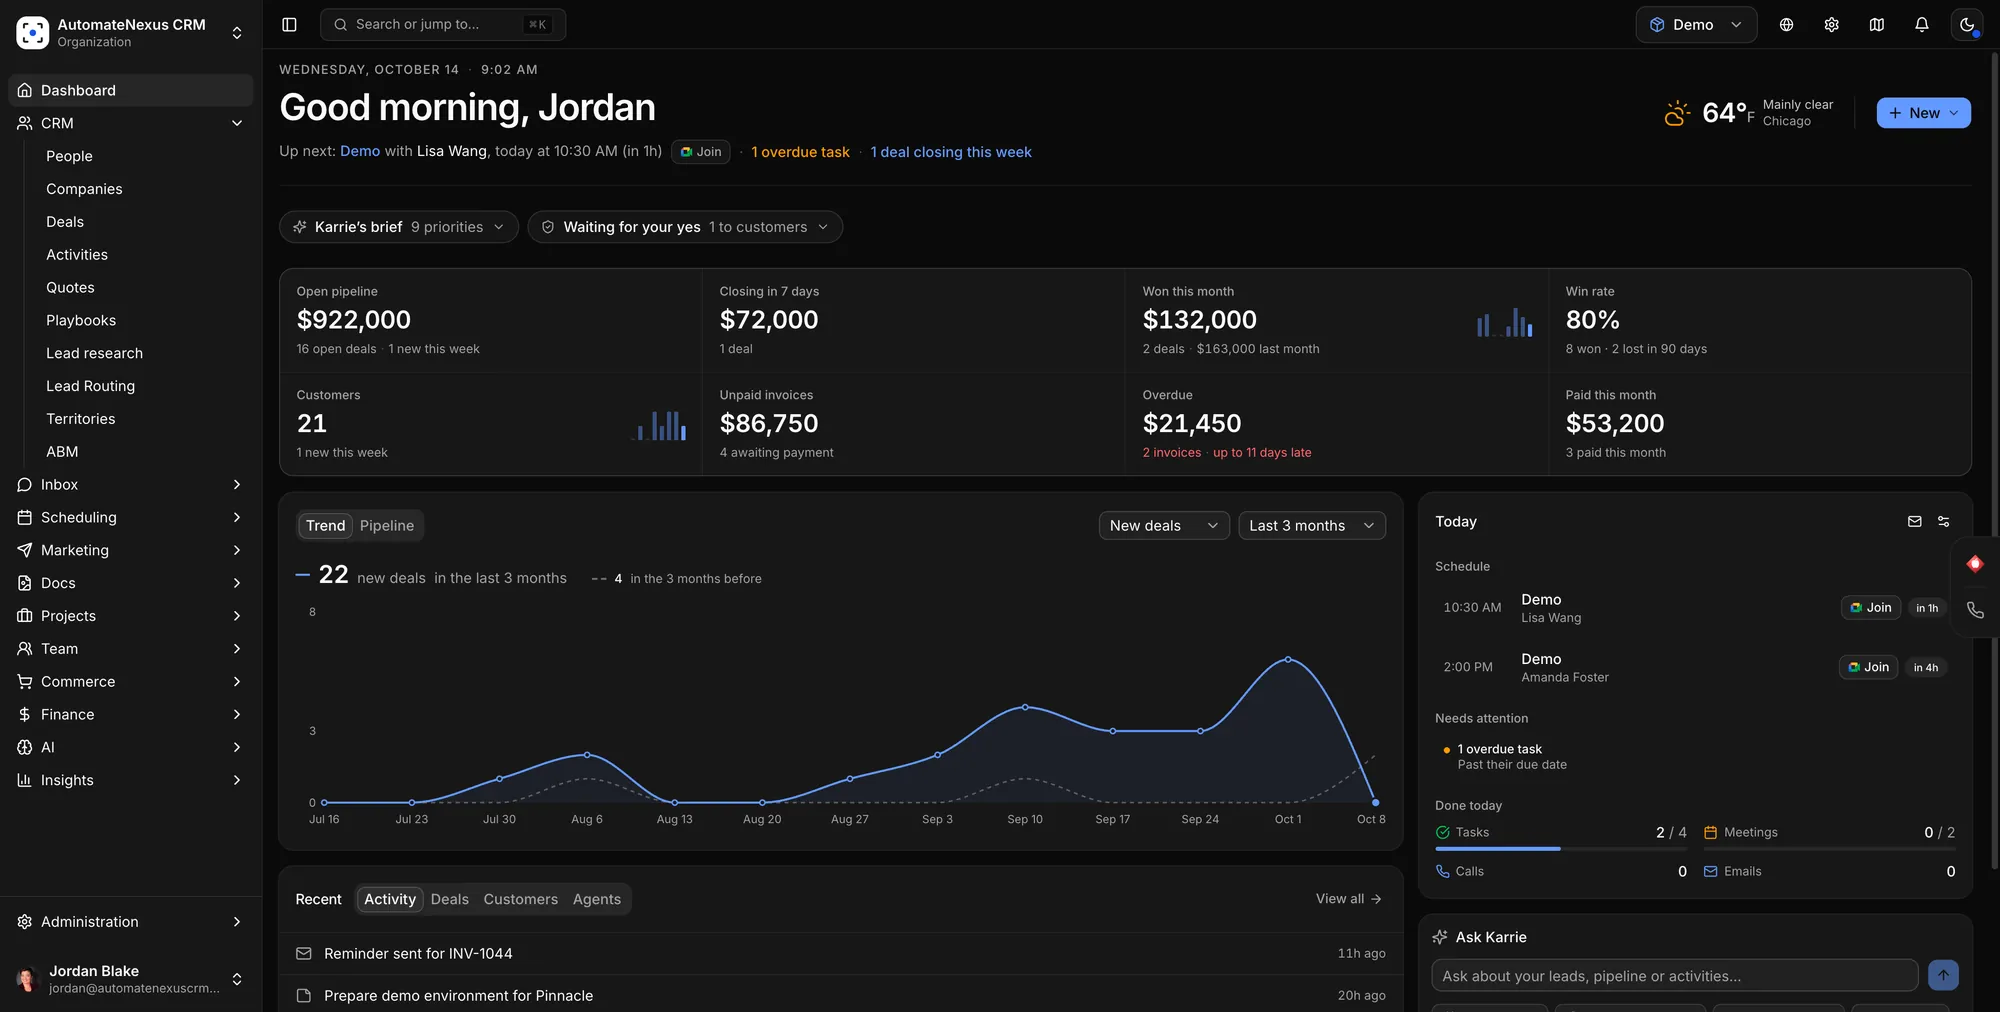2000x1012 pixels.
Task: Click the Ask Karrie sparkle icon
Action: (x=1439, y=937)
